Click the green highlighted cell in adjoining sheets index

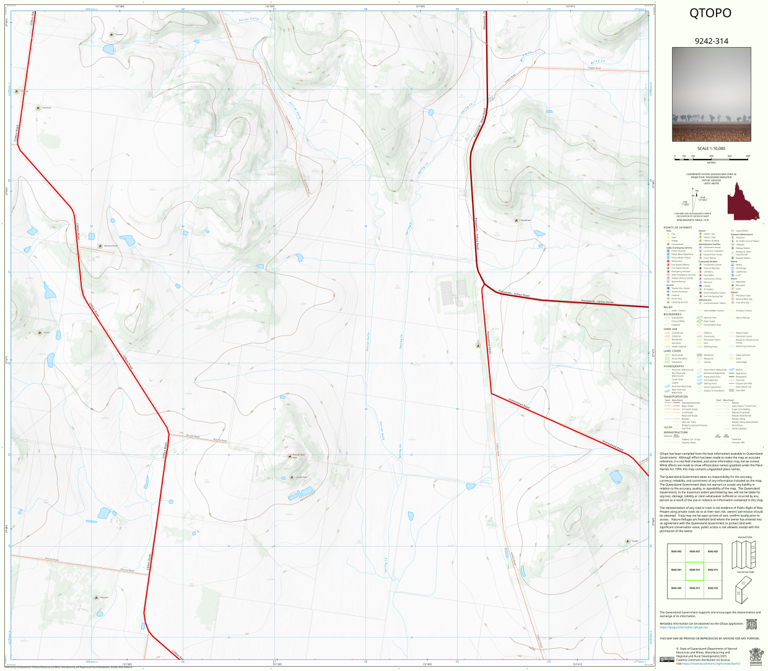pos(694,571)
